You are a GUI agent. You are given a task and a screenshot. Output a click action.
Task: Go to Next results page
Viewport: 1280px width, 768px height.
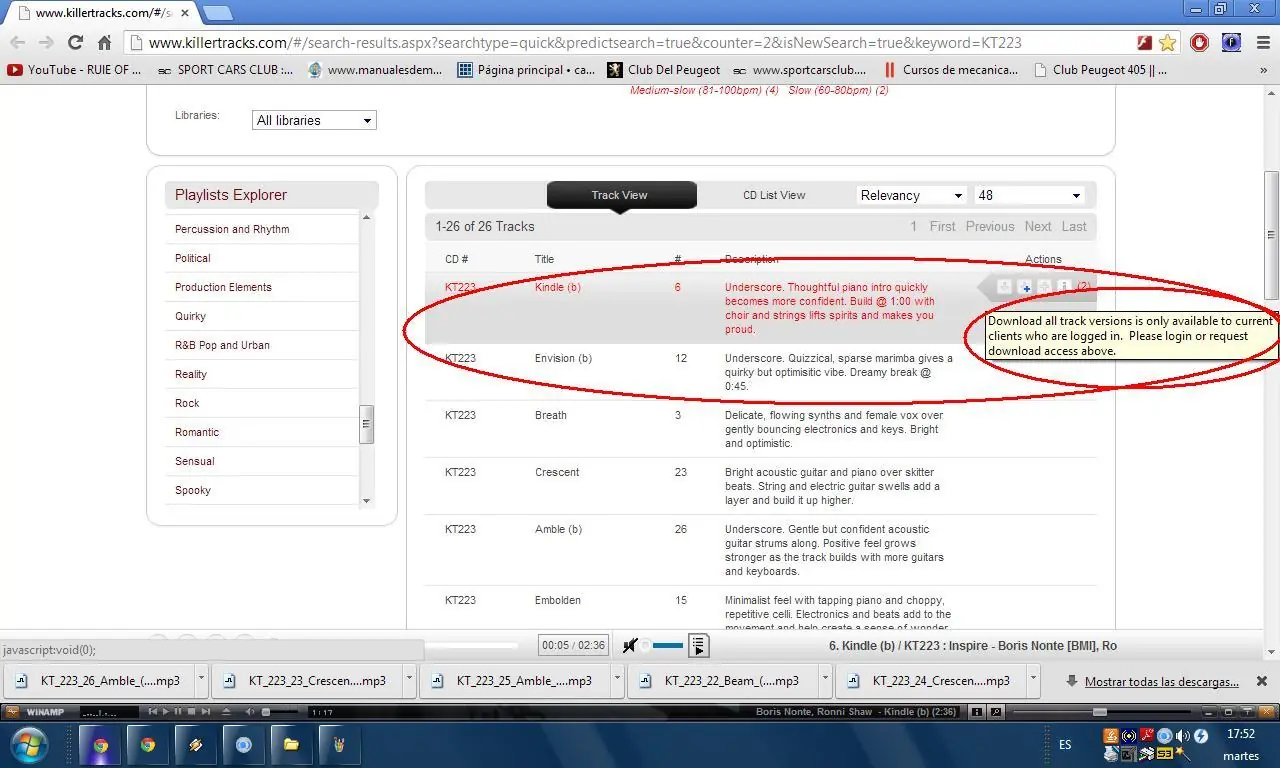[x=1038, y=226]
